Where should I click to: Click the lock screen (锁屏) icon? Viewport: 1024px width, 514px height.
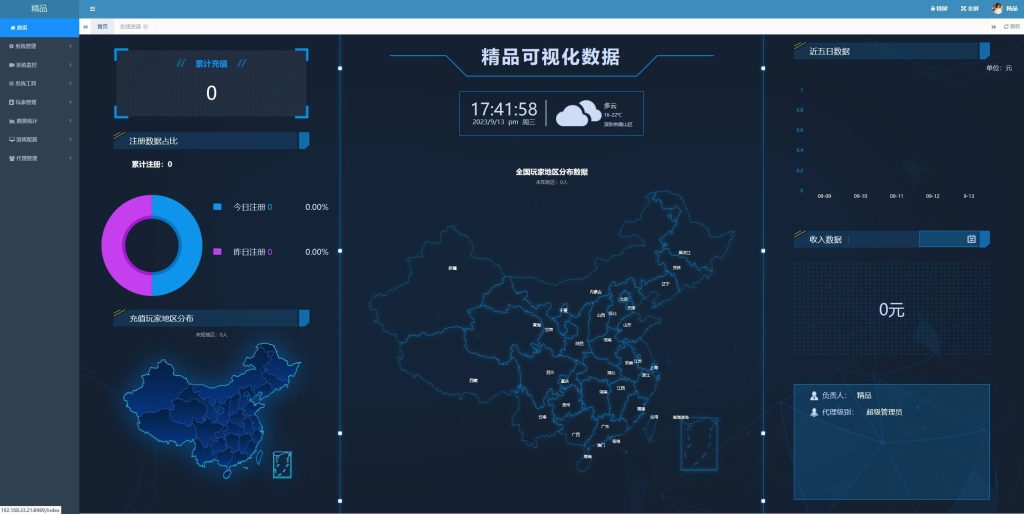tap(933, 8)
